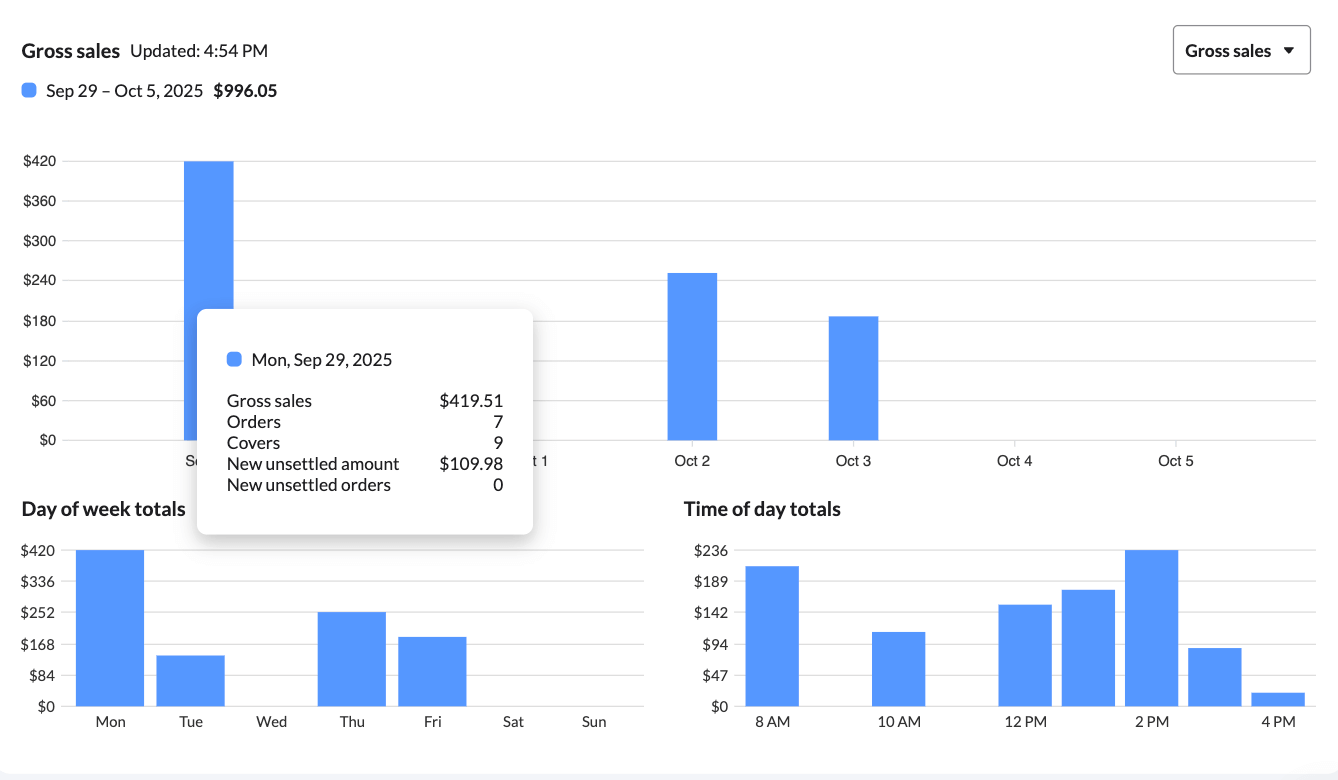Click the Time of day totals heading

pos(762,509)
